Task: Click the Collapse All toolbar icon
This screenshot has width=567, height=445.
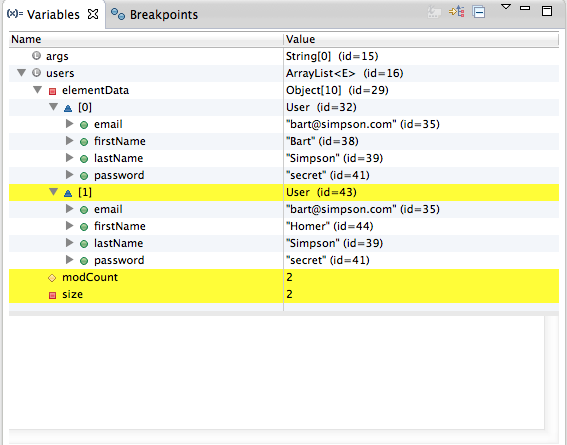Action: 479,12
